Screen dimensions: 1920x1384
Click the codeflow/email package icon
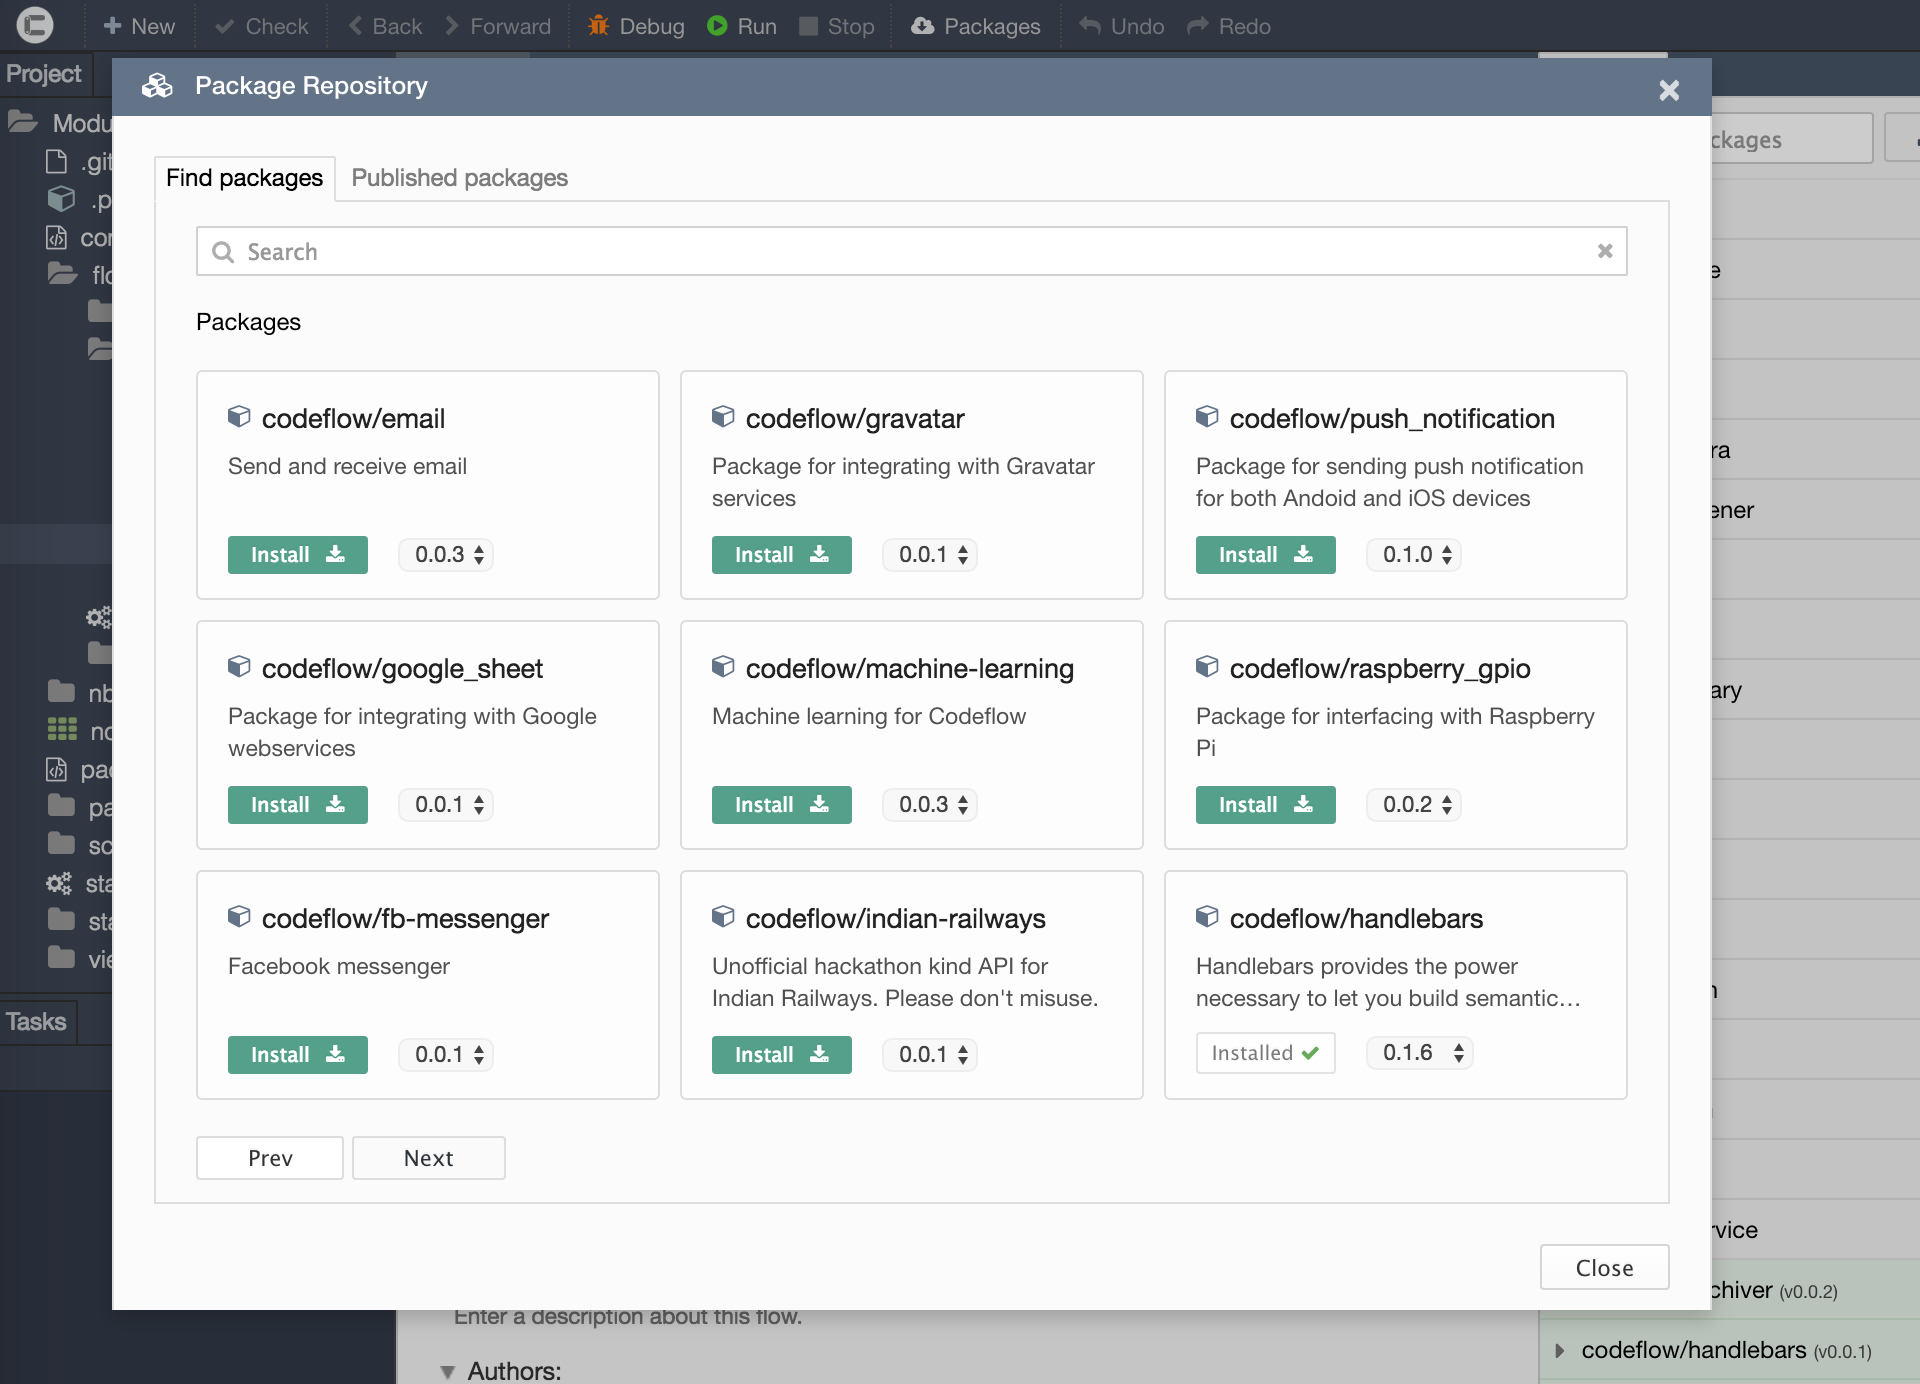239,416
